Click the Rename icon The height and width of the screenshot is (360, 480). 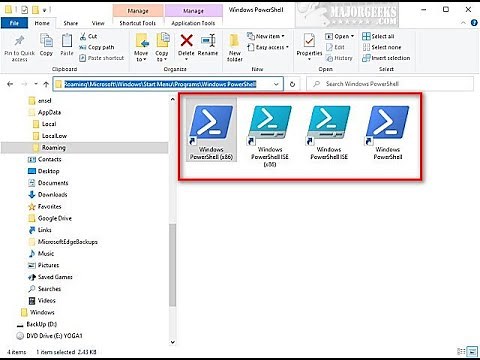208,41
